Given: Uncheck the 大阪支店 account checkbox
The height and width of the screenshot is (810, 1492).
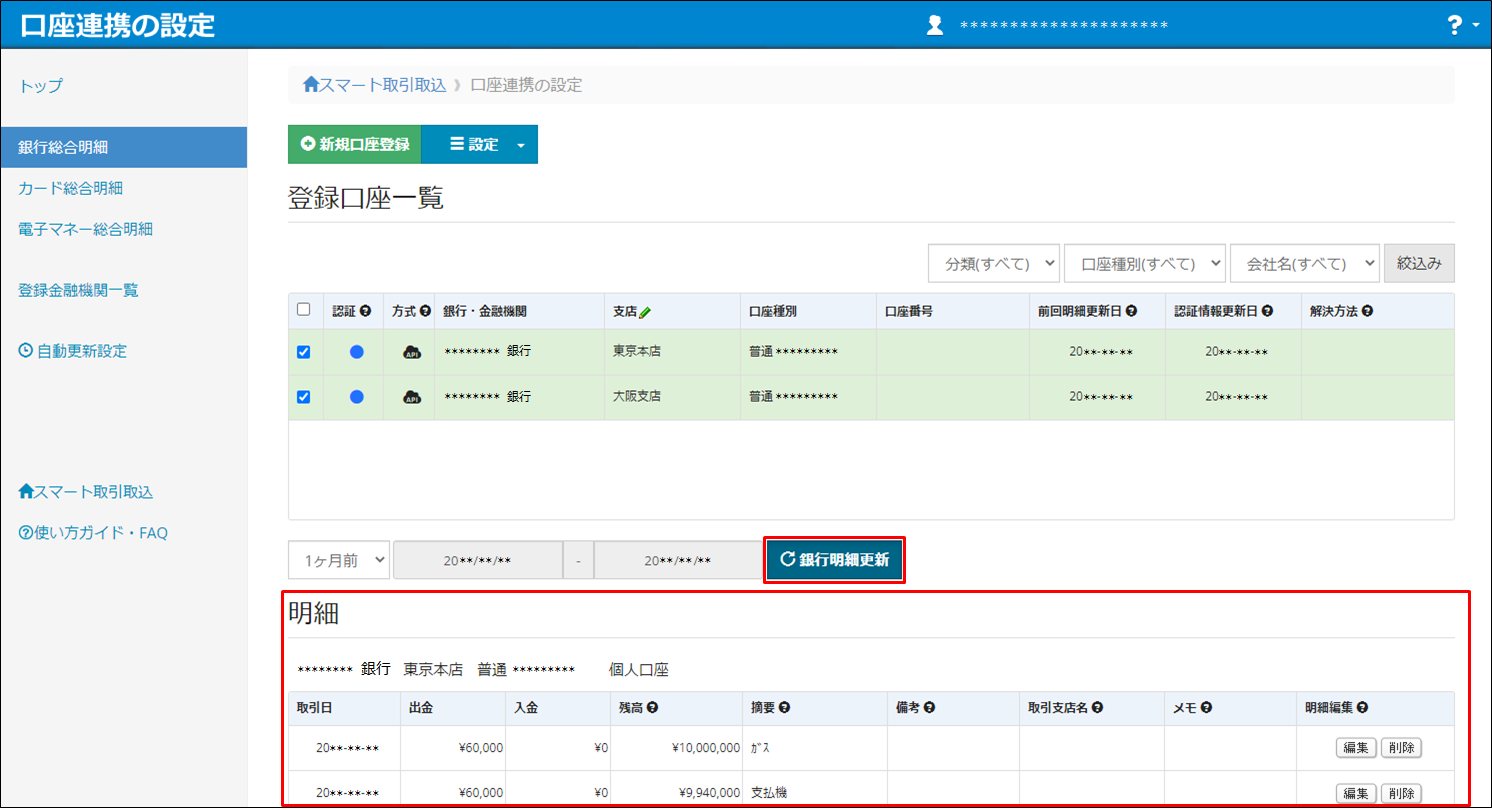Looking at the screenshot, I should (x=304, y=397).
